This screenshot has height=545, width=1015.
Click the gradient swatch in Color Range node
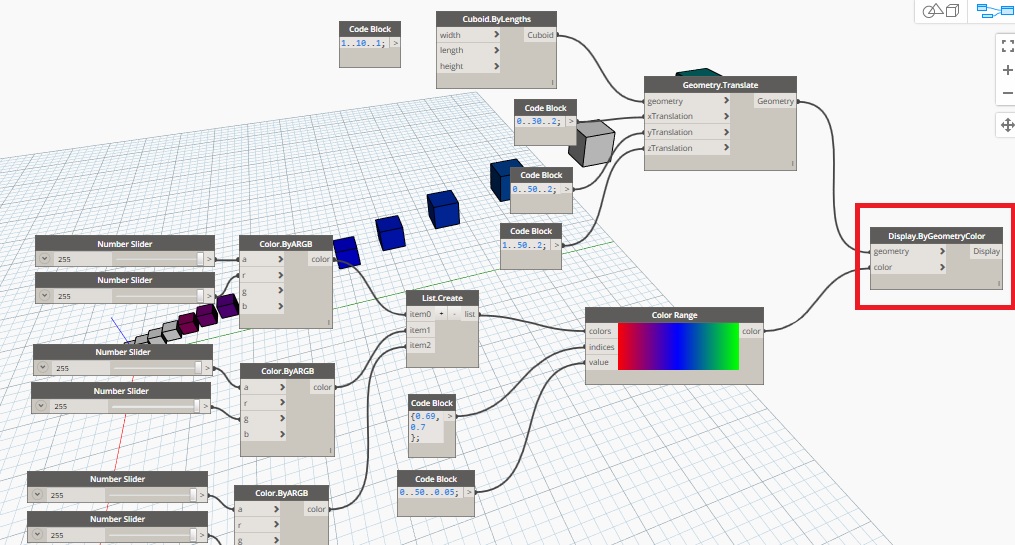tap(677, 346)
